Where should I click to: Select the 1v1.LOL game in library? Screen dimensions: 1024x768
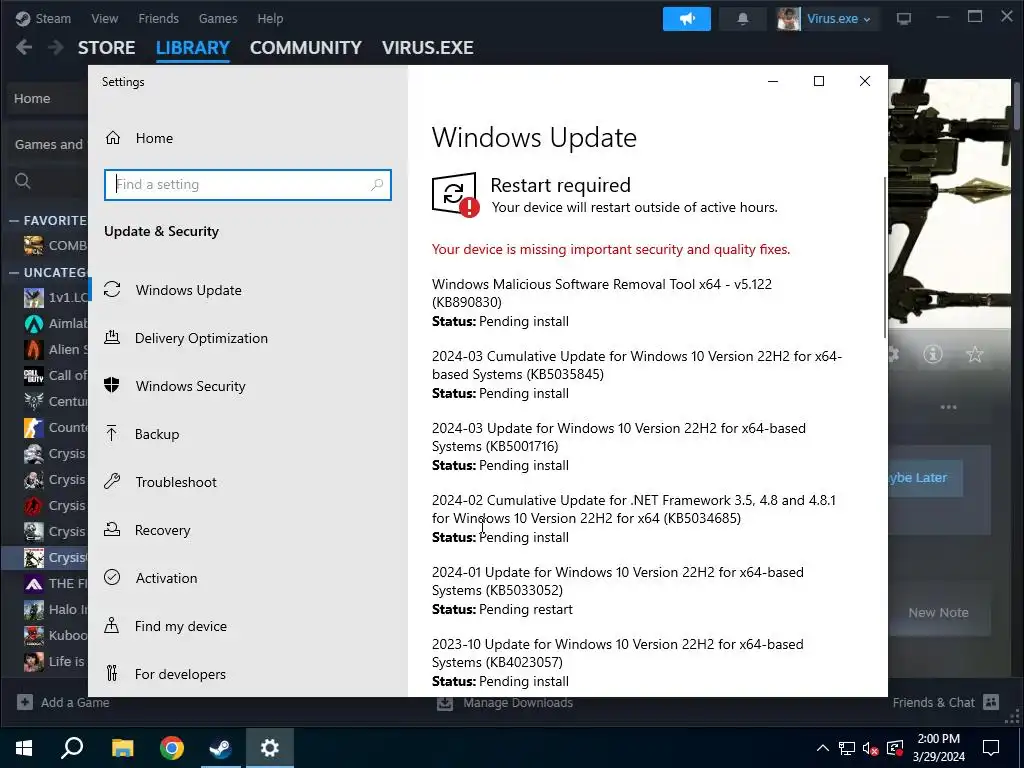pyautogui.click(x=55, y=297)
